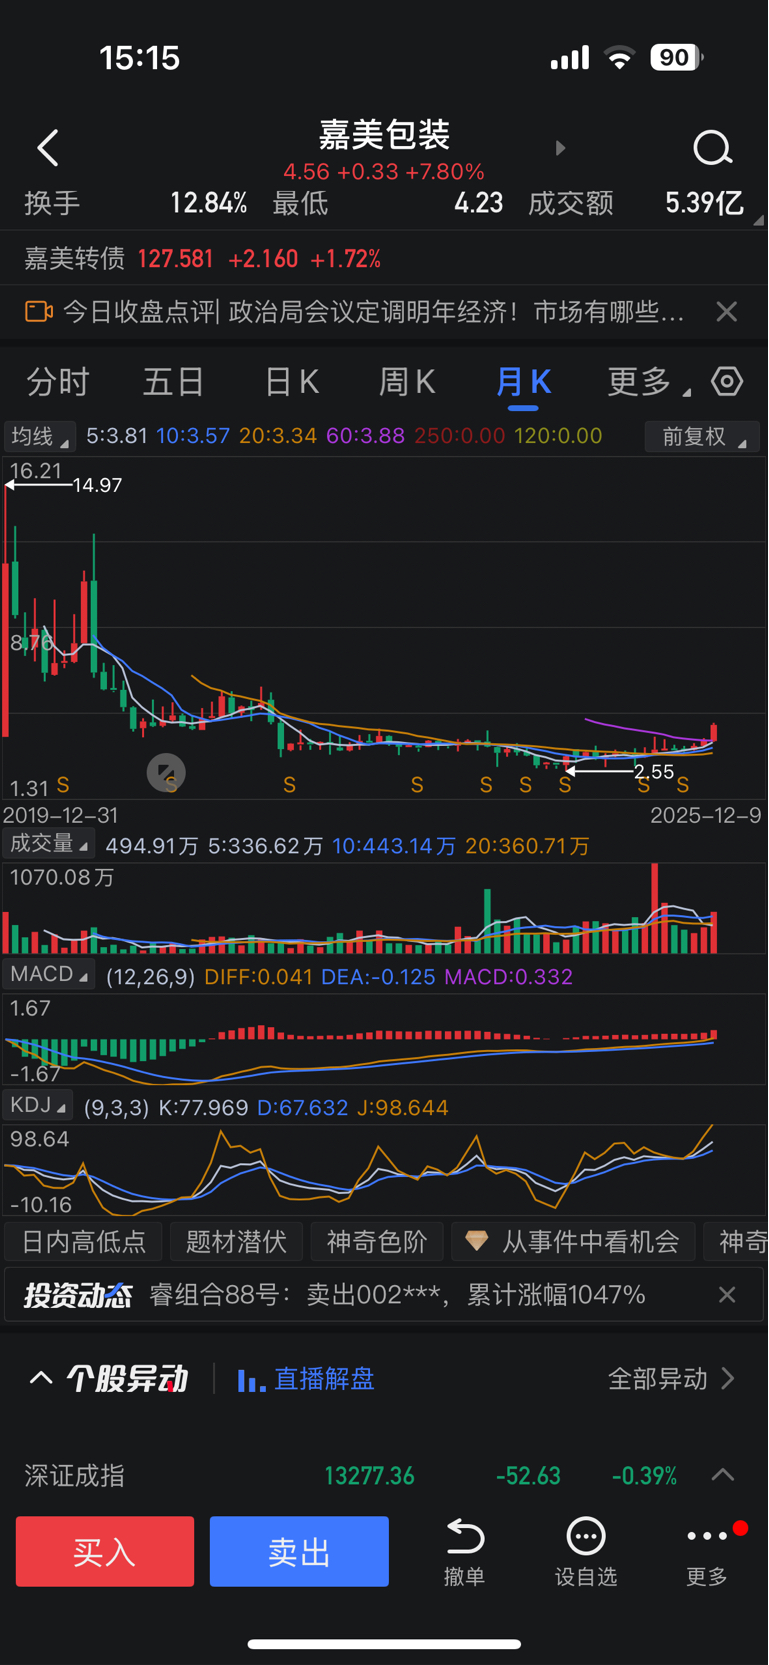
Task: Tap the 睿组合88号 investment update text
Action: (397, 1295)
